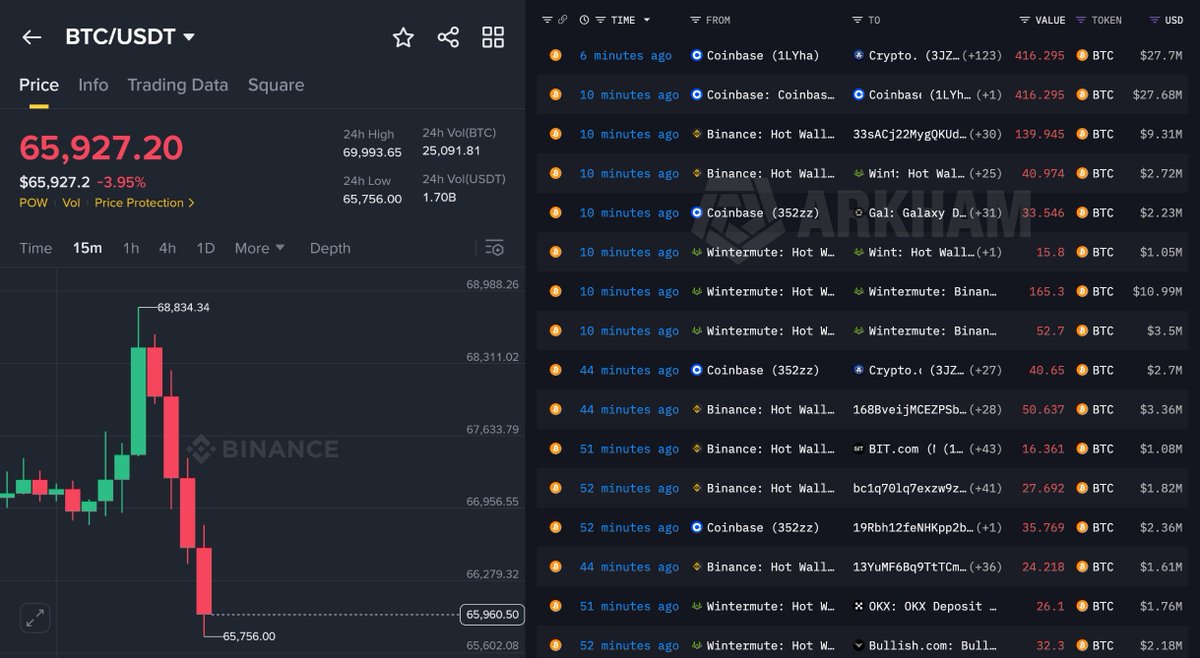Open the Price Protection link
The height and width of the screenshot is (658, 1200).
point(138,202)
